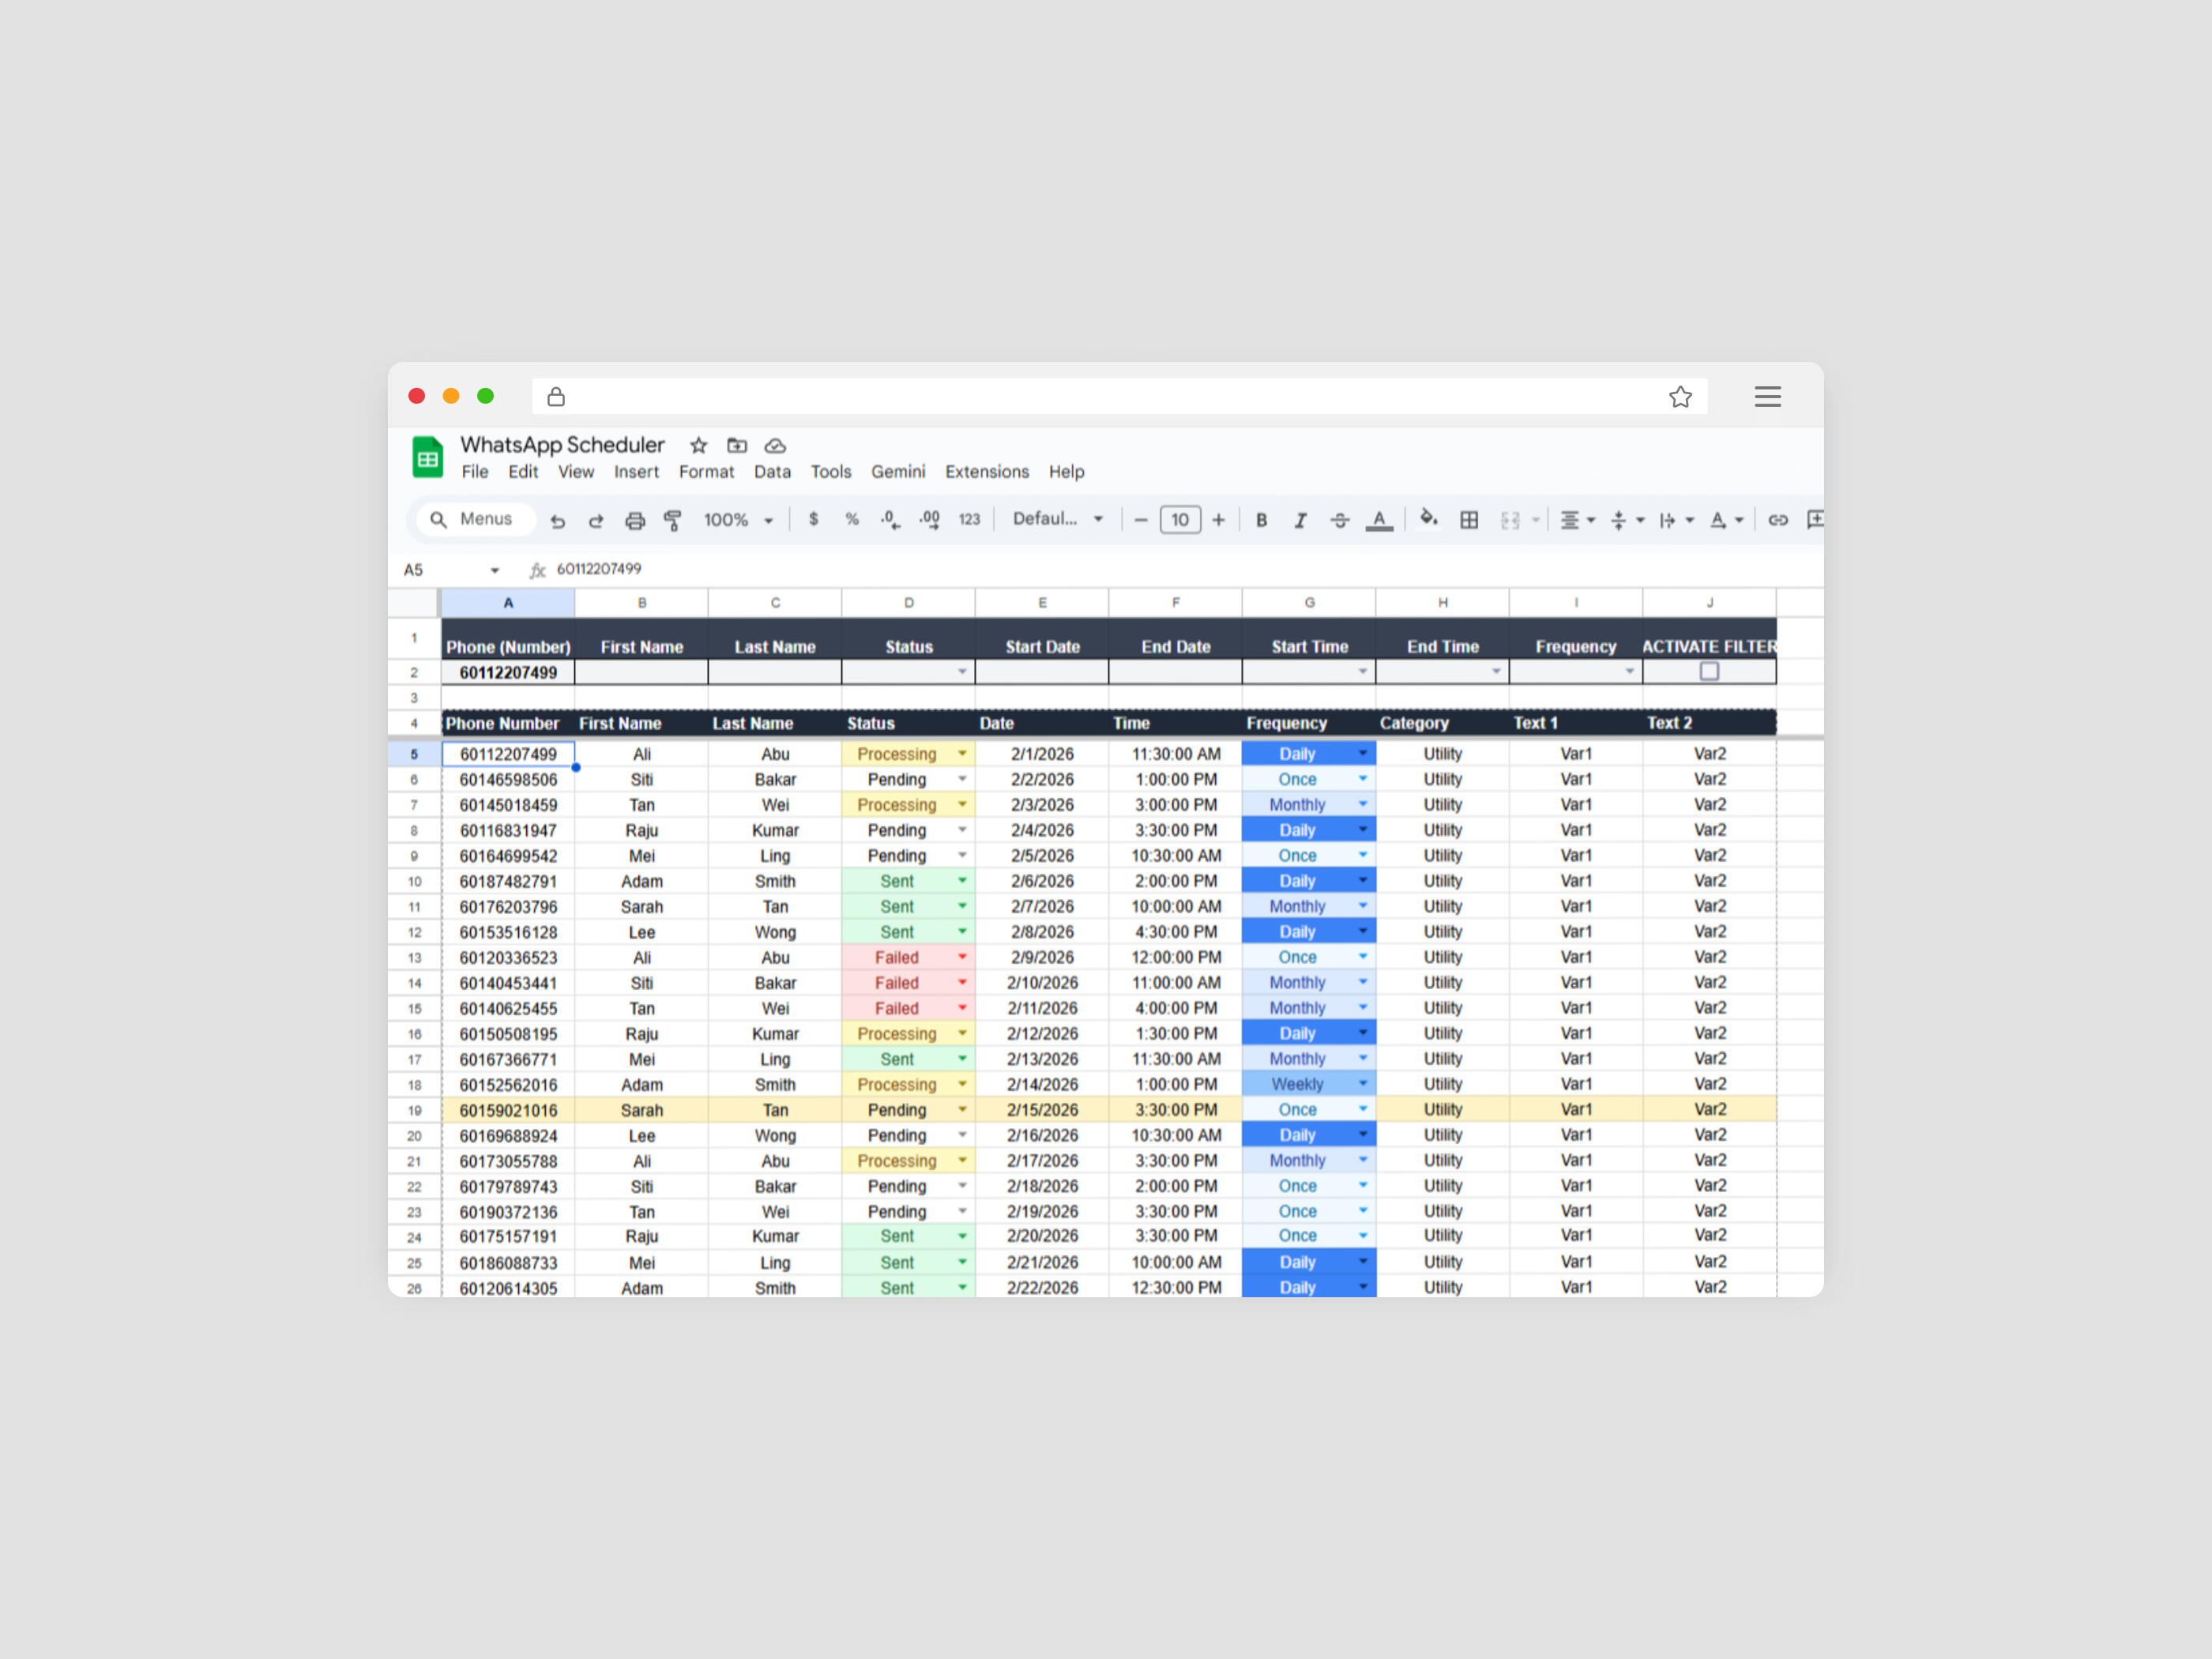
Task: Open the Data menu
Action: (x=771, y=472)
